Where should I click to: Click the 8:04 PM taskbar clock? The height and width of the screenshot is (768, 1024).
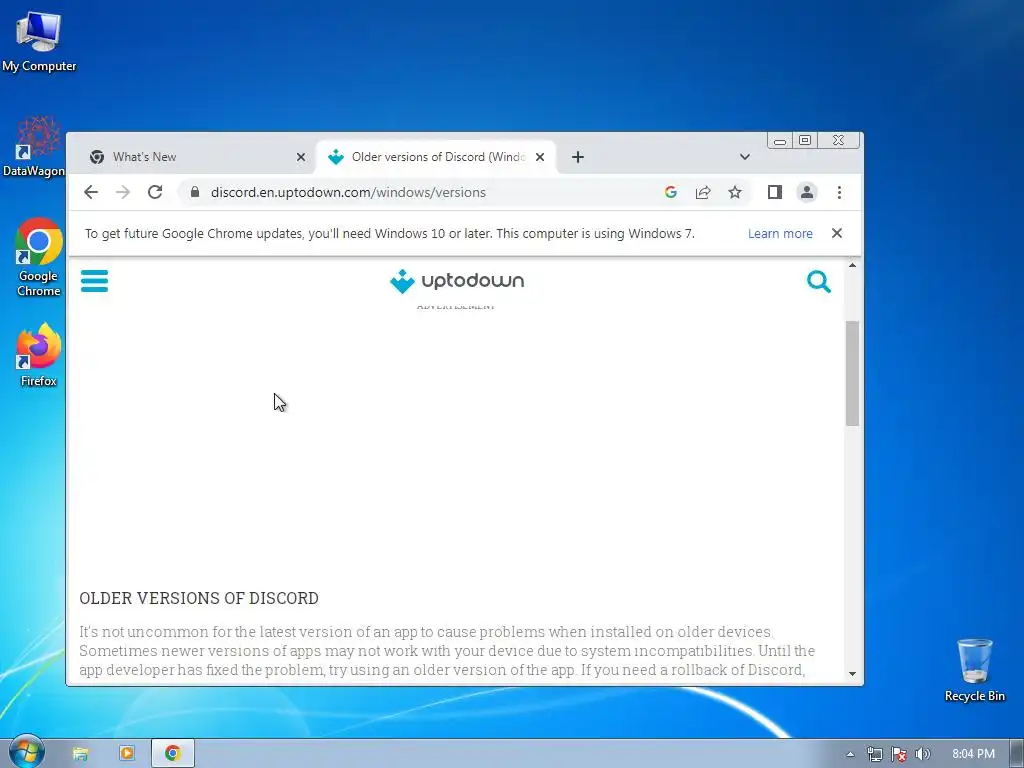click(x=973, y=754)
